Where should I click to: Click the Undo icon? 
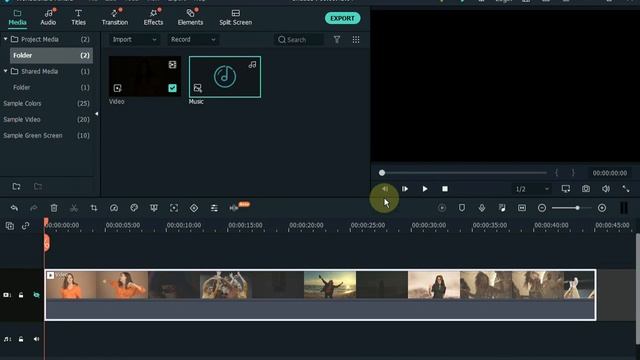(x=14, y=208)
